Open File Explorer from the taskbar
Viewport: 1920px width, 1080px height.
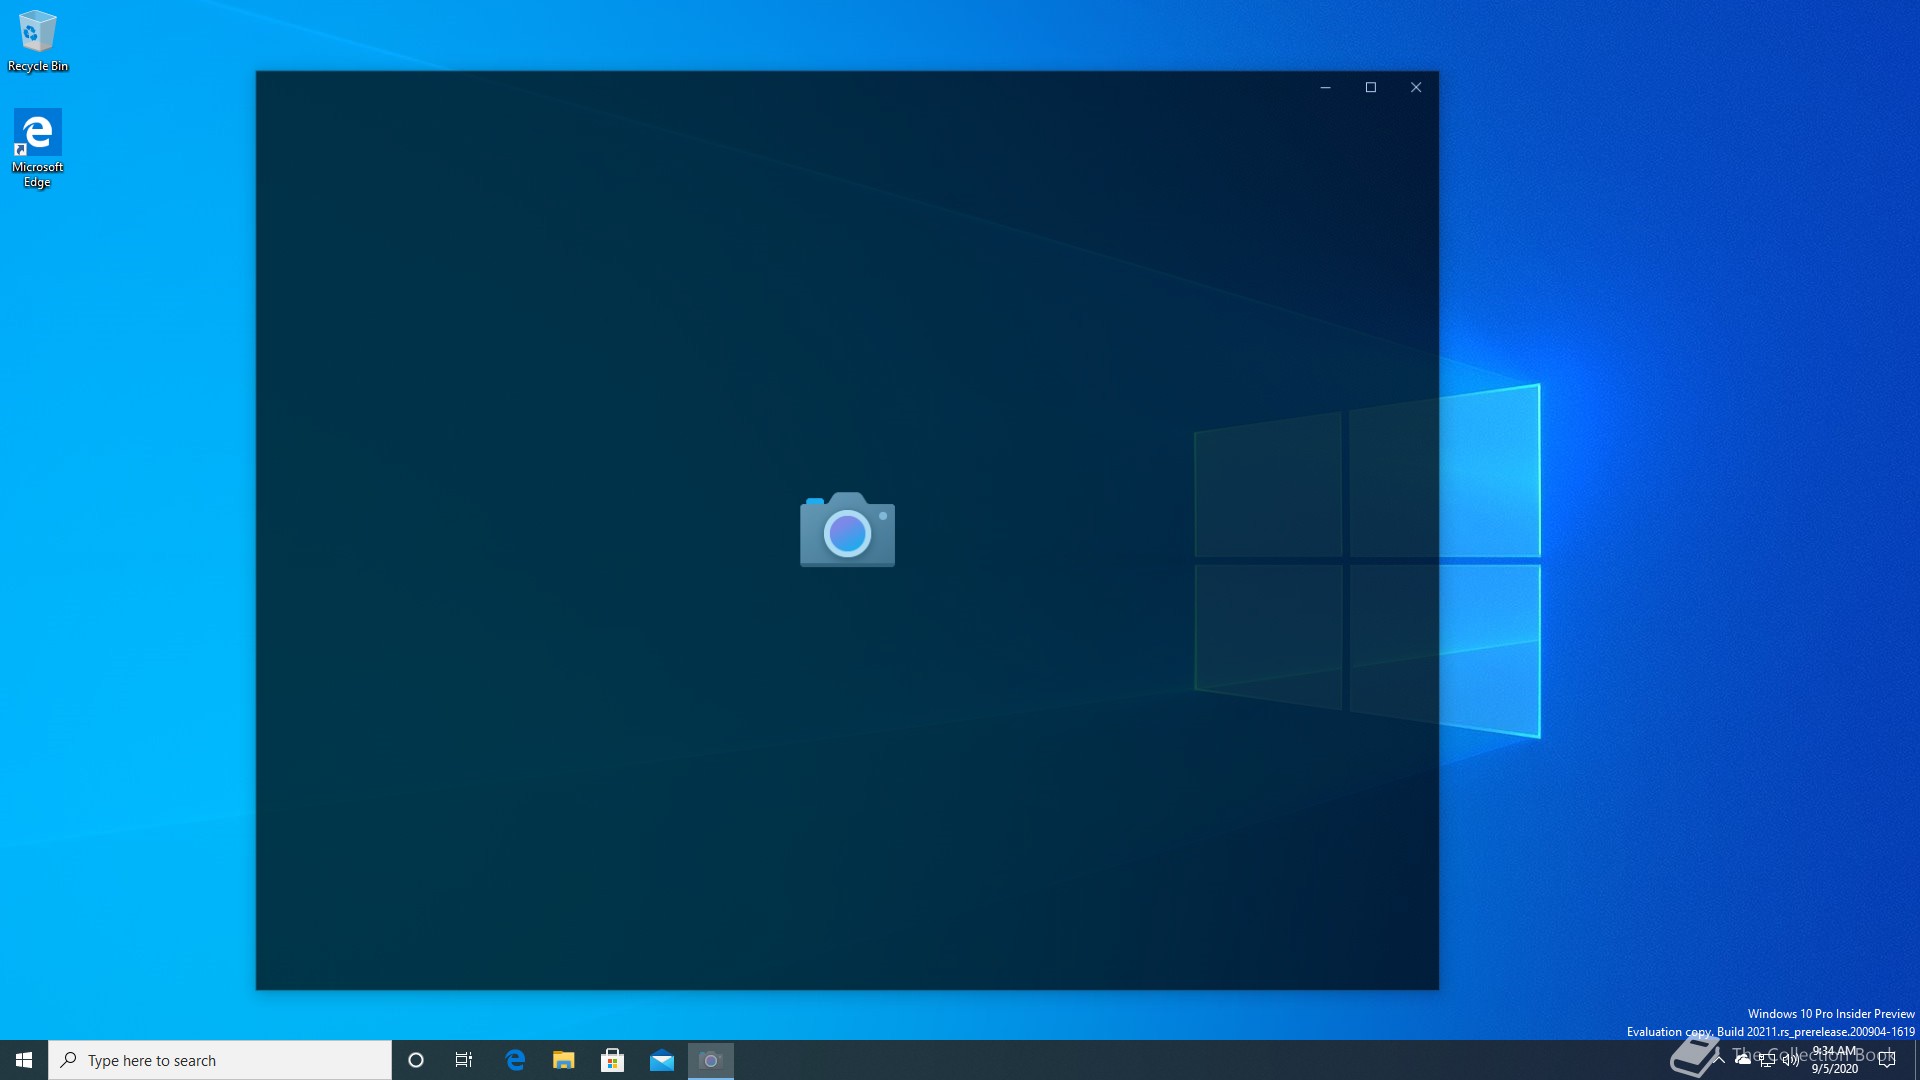[564, 1060]
